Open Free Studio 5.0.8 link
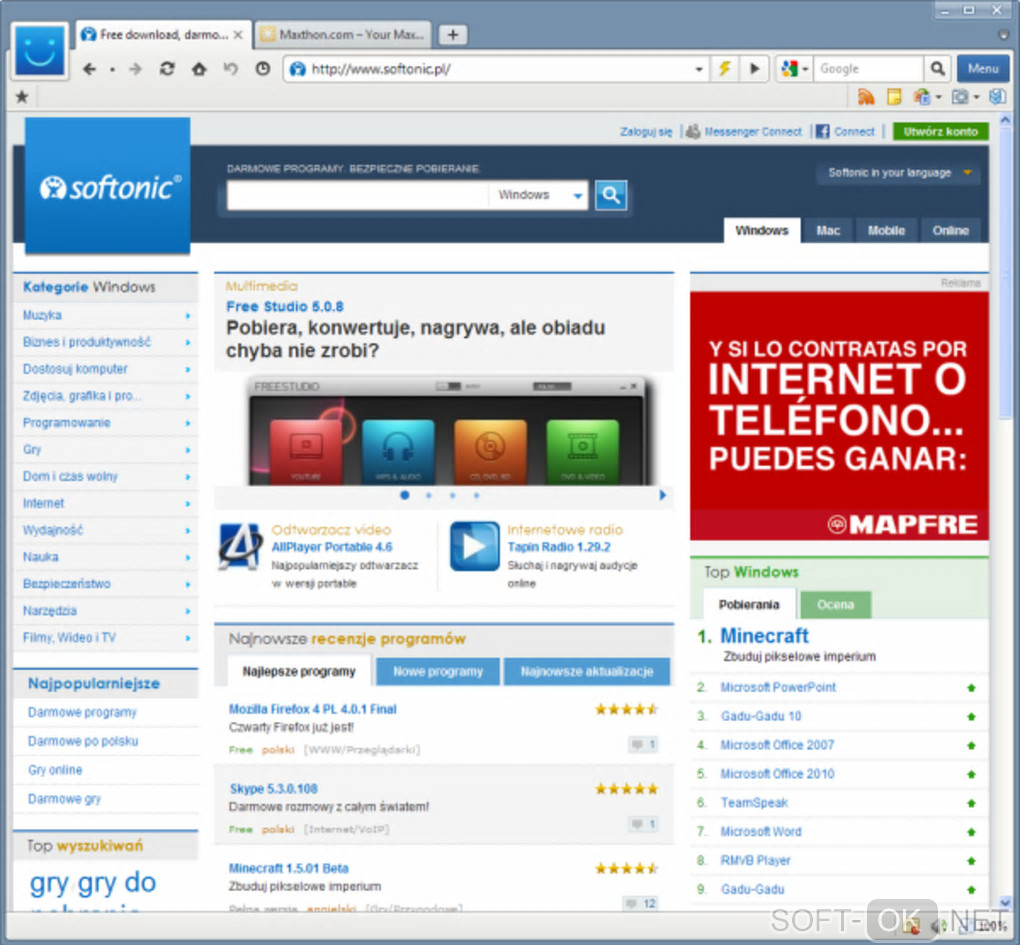 pos(285,306)
